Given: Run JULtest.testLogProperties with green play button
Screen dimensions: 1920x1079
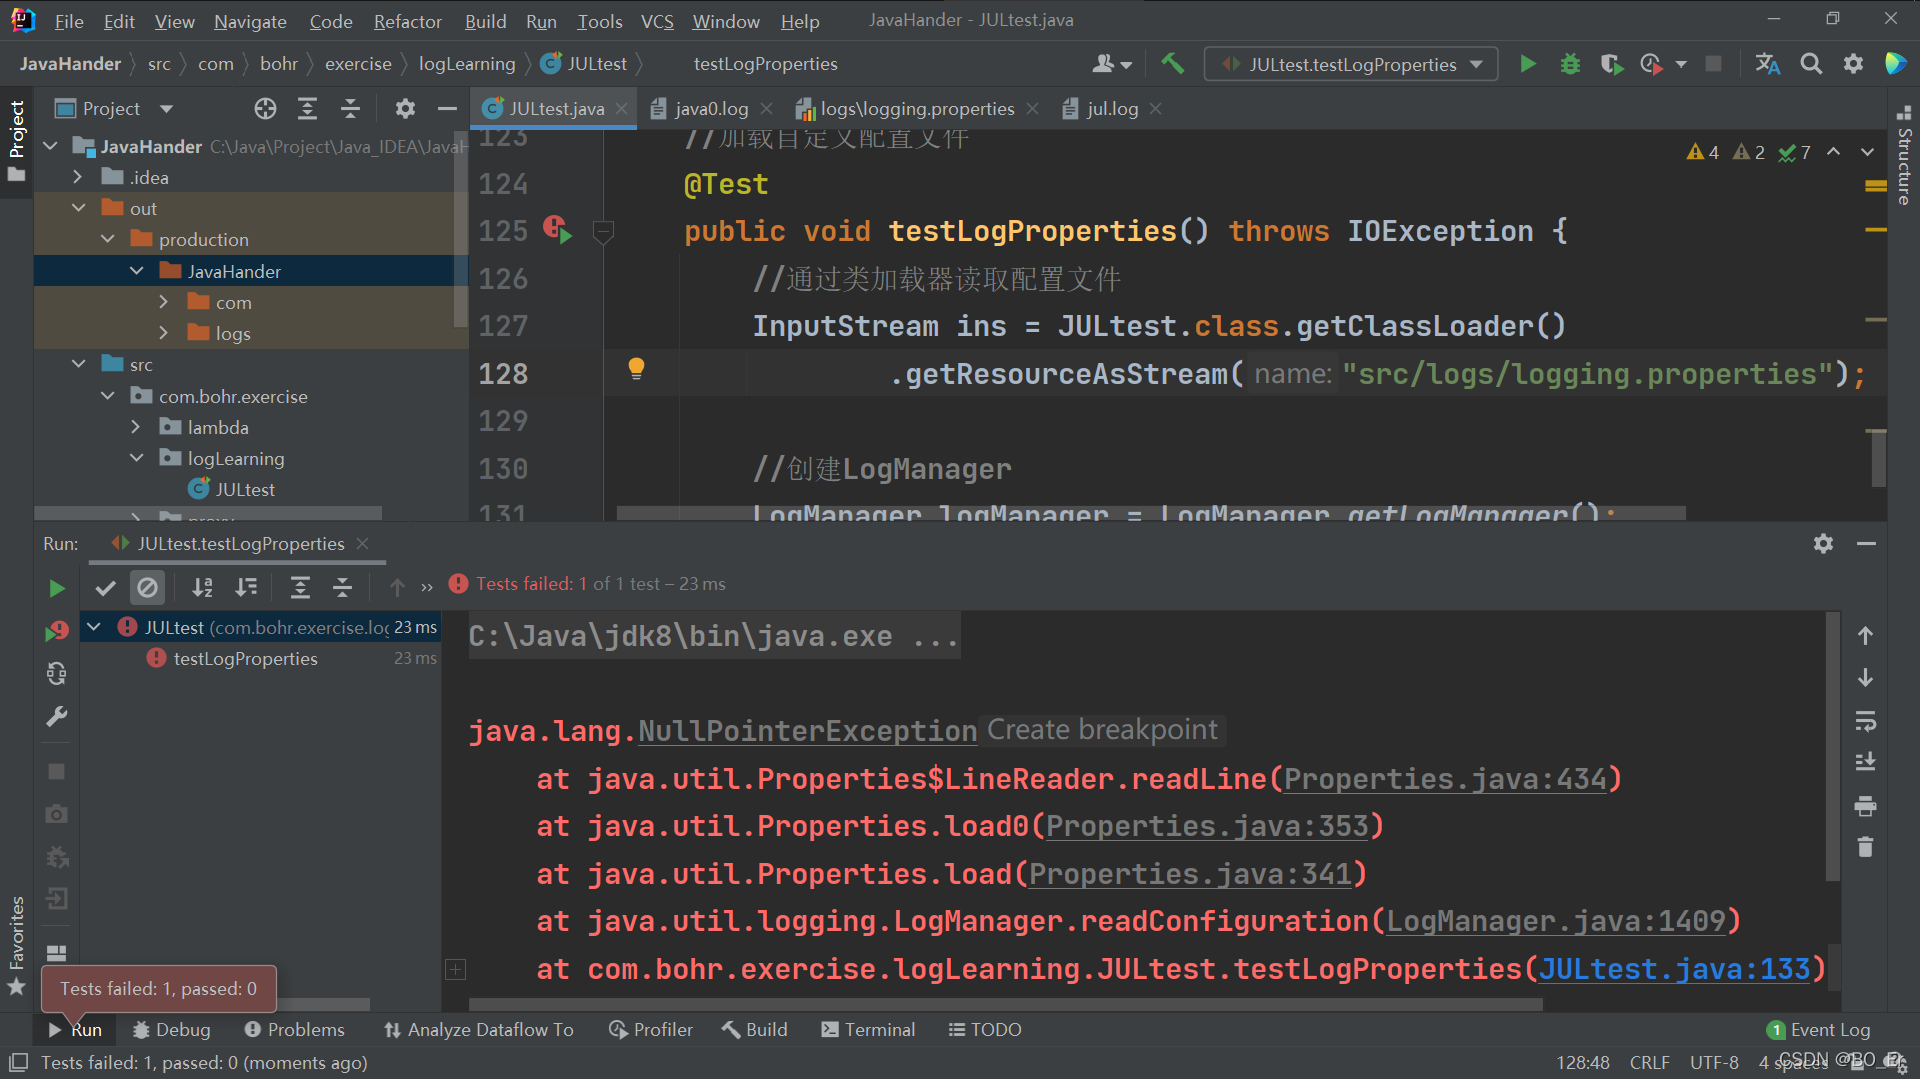Looking at the screenshot, I should 1527,64.
